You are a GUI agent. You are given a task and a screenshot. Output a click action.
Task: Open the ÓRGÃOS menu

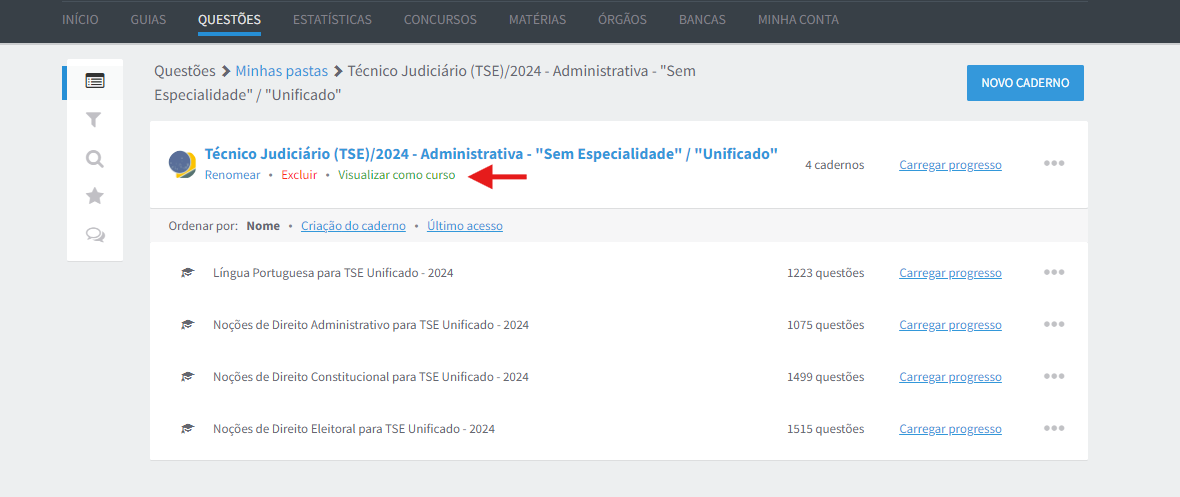(622, 20)
